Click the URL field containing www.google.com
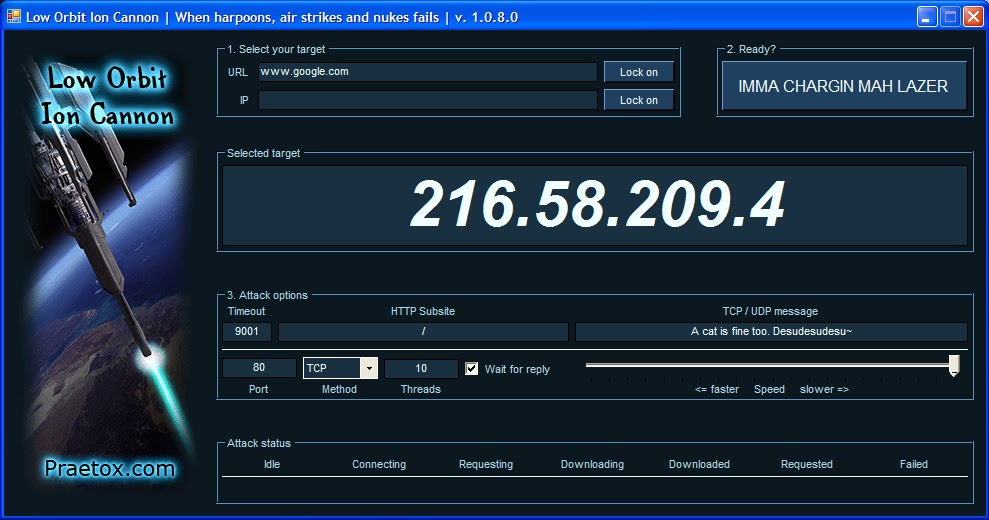The width and height of the screenshot is (989, 520). (x=428, y=72)
